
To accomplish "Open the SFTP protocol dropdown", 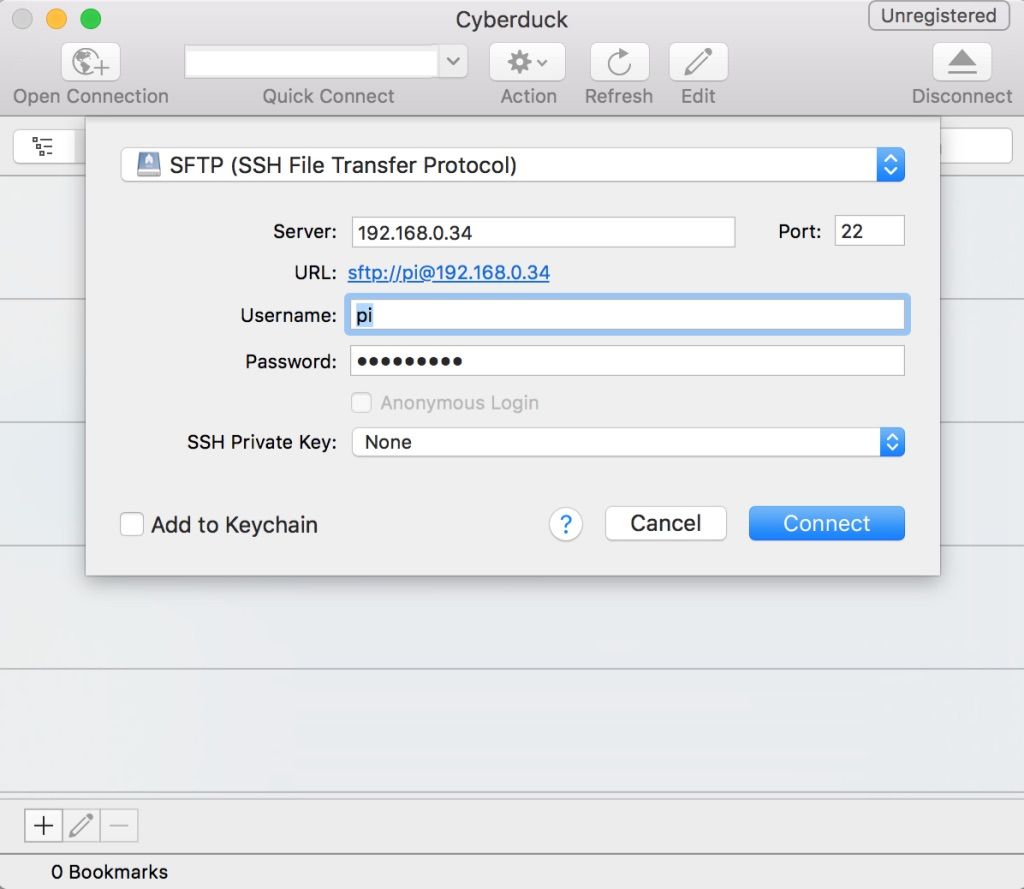I will pyautogui.click(x=513, y=165).
